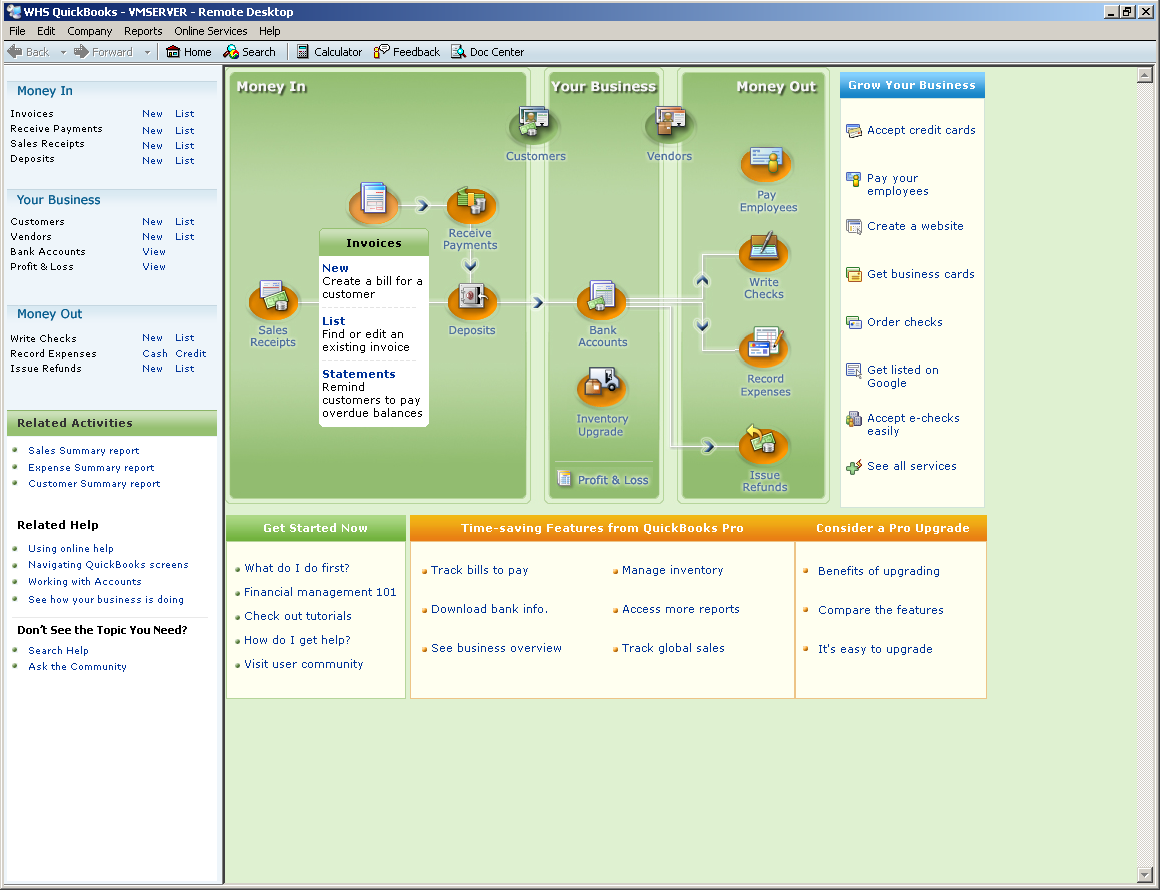The width and height of the screenshot is (1160, 890).
Task: Click the Order checks icon
Action: (x=854, y=323)
